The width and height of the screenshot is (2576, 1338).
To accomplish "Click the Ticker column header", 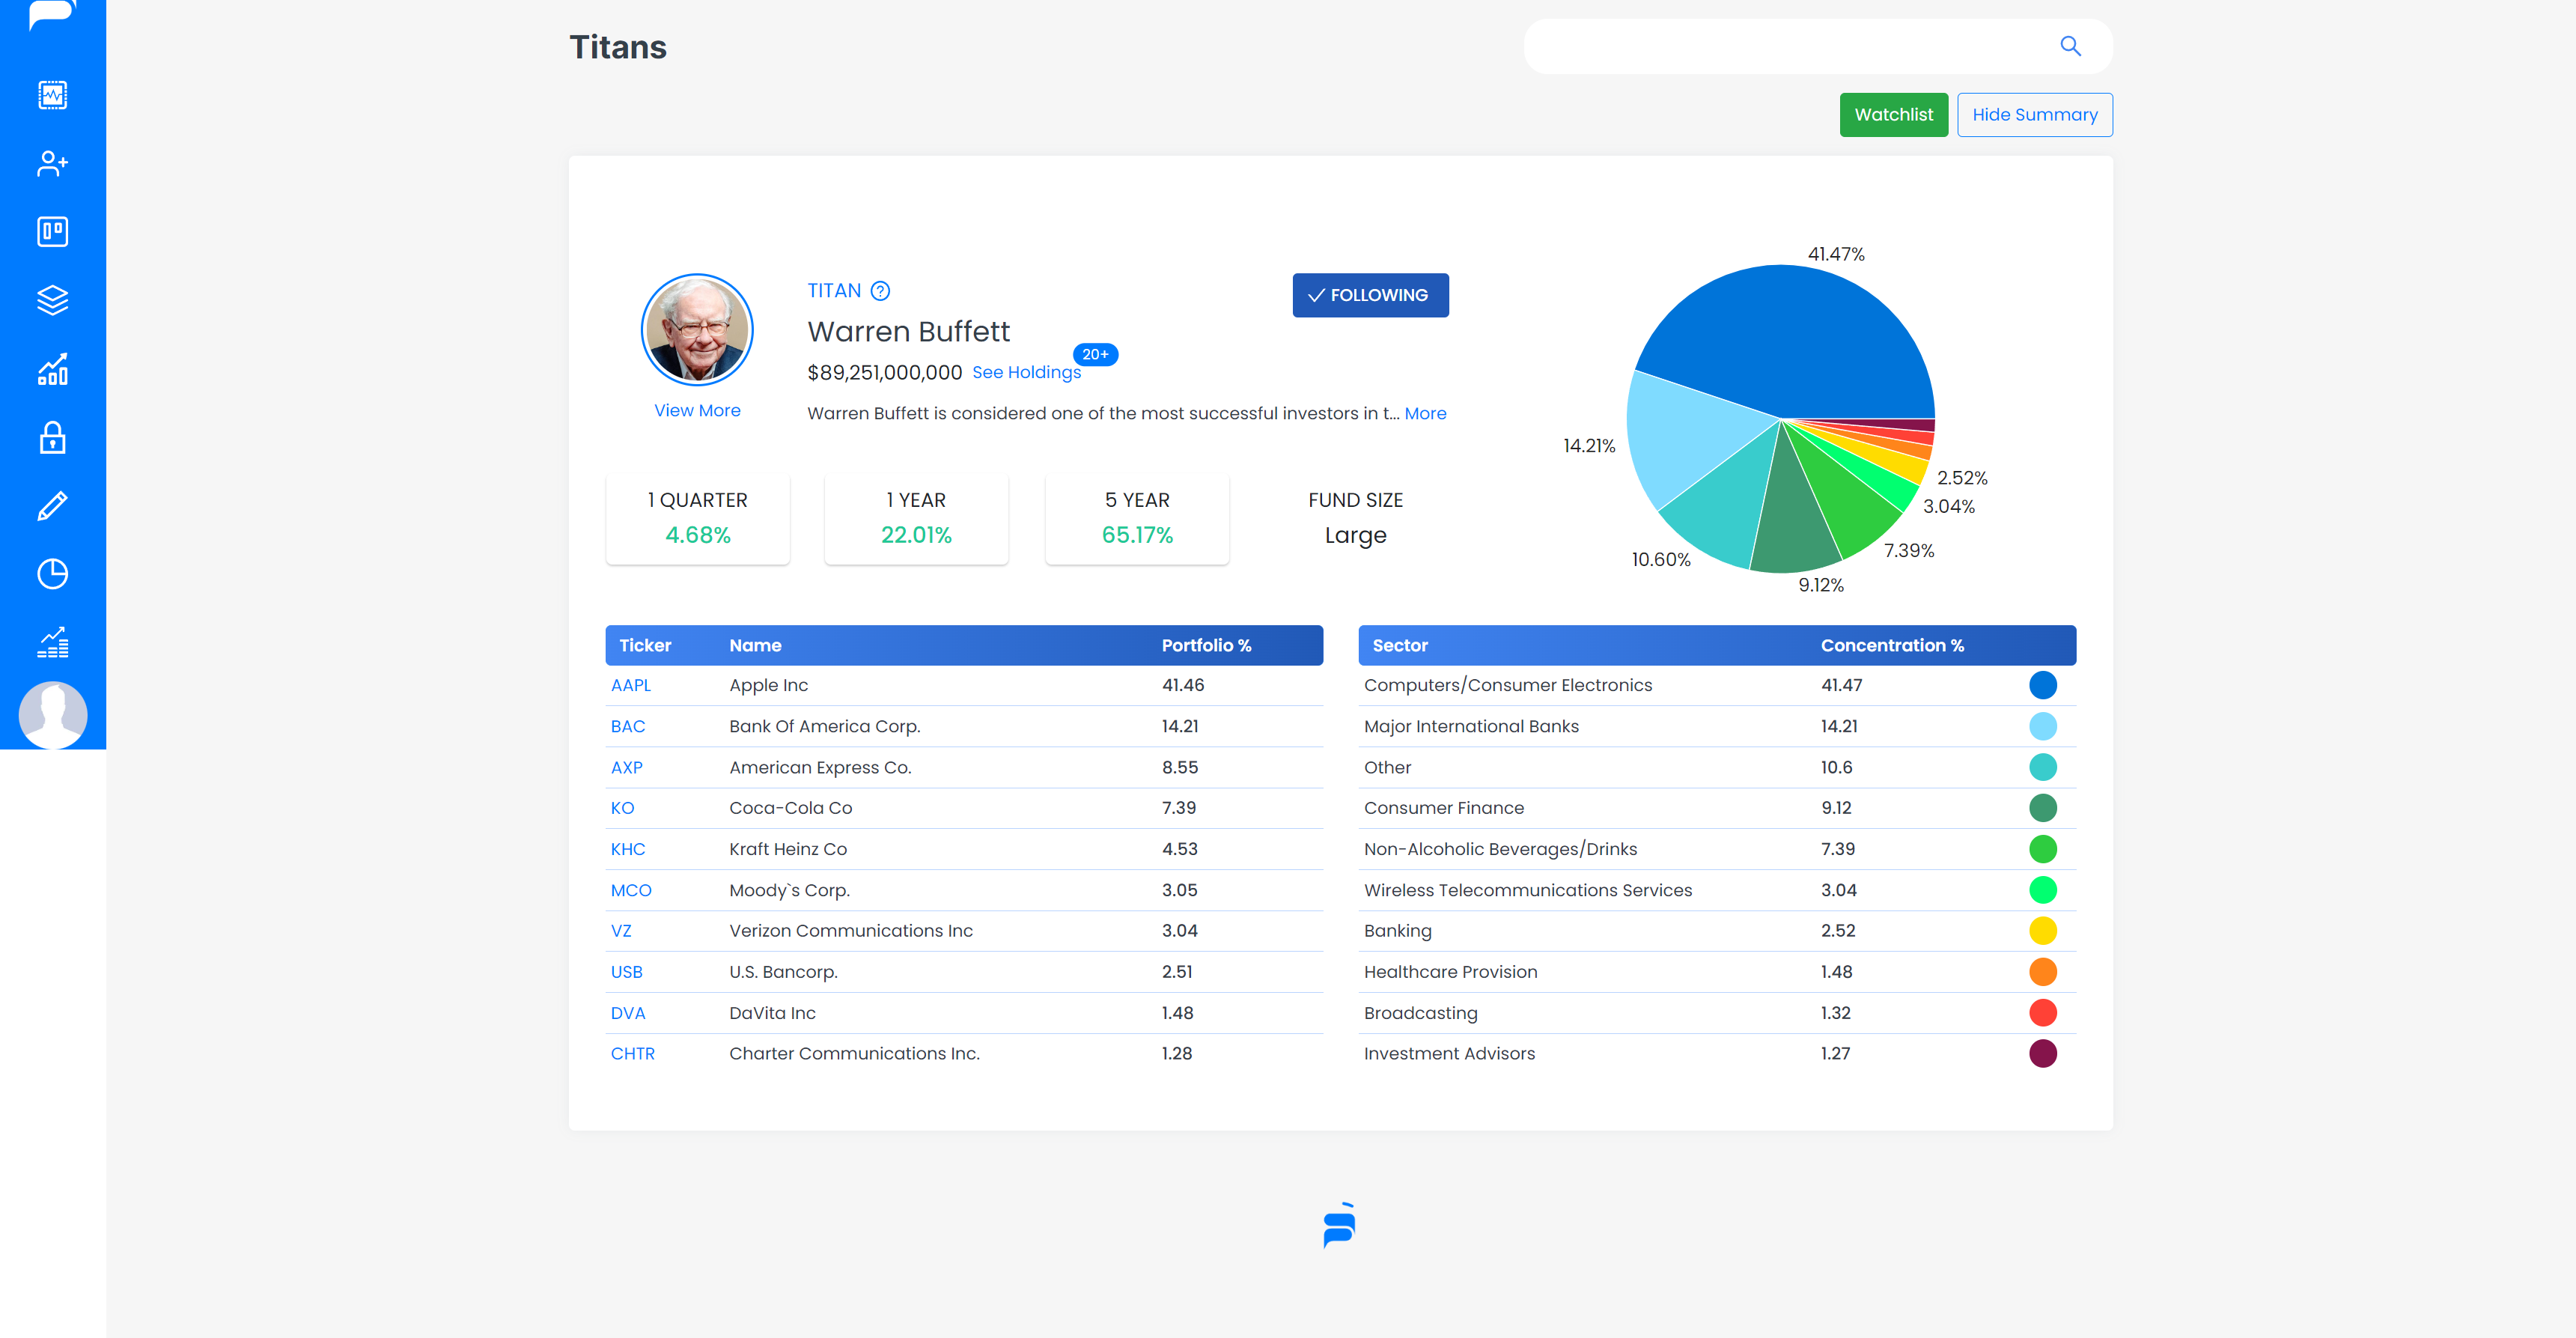I will (645, 645).
